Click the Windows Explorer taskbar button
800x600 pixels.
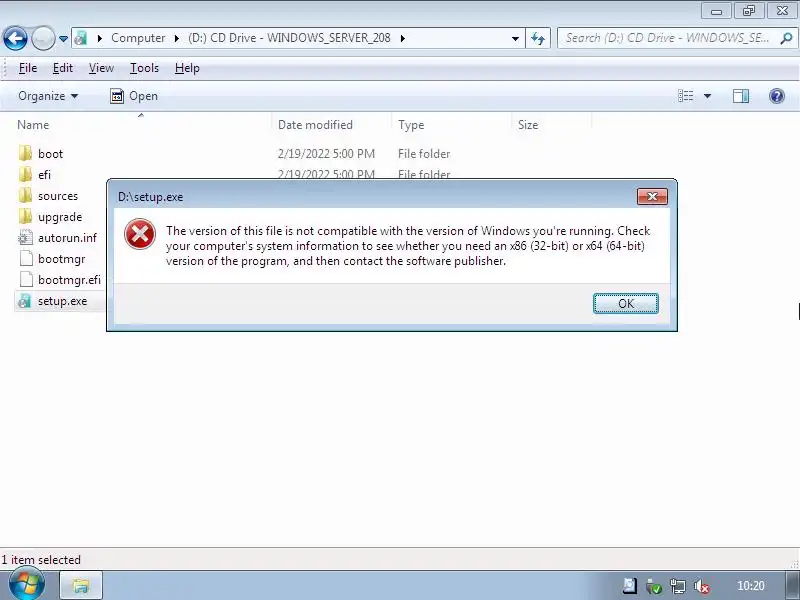(81, 586)
